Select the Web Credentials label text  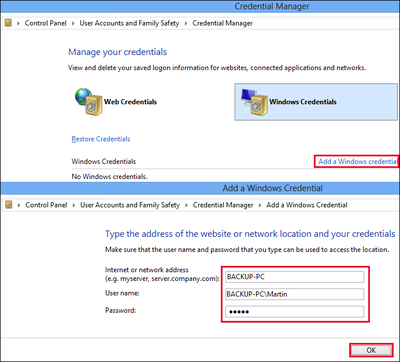130,102
